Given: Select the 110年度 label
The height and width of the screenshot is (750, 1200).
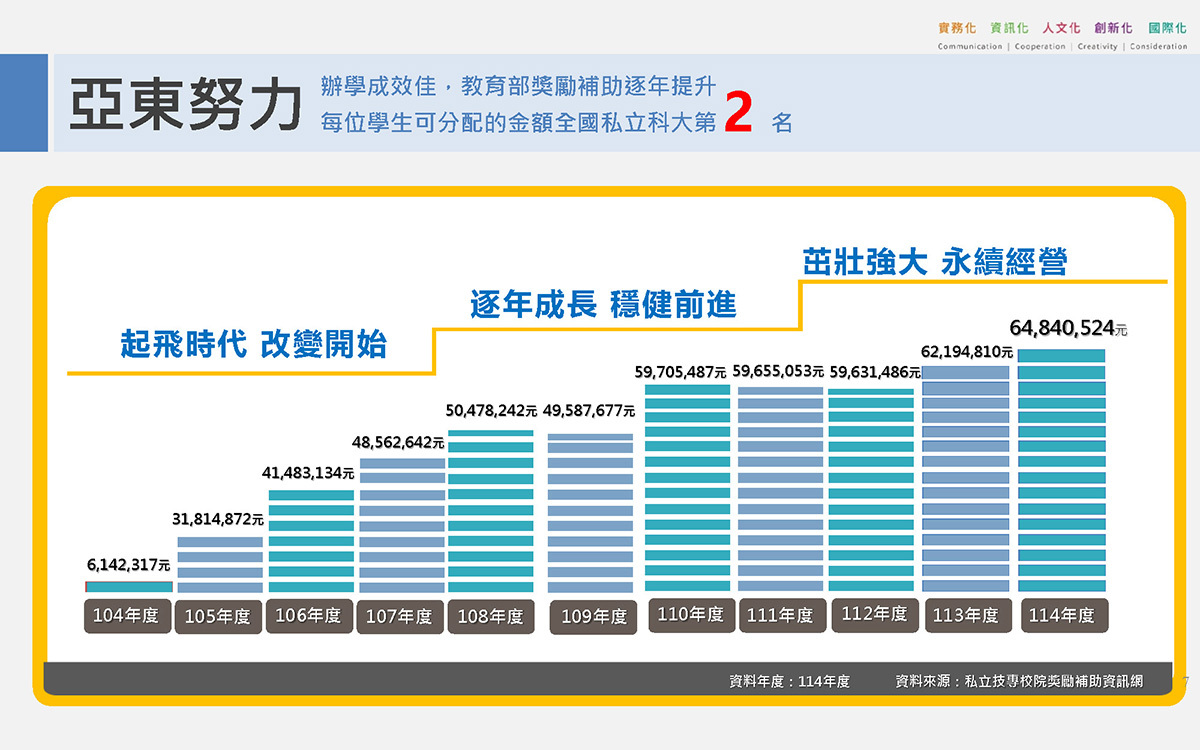Looking at the screenshot, I should pos(692,615).
